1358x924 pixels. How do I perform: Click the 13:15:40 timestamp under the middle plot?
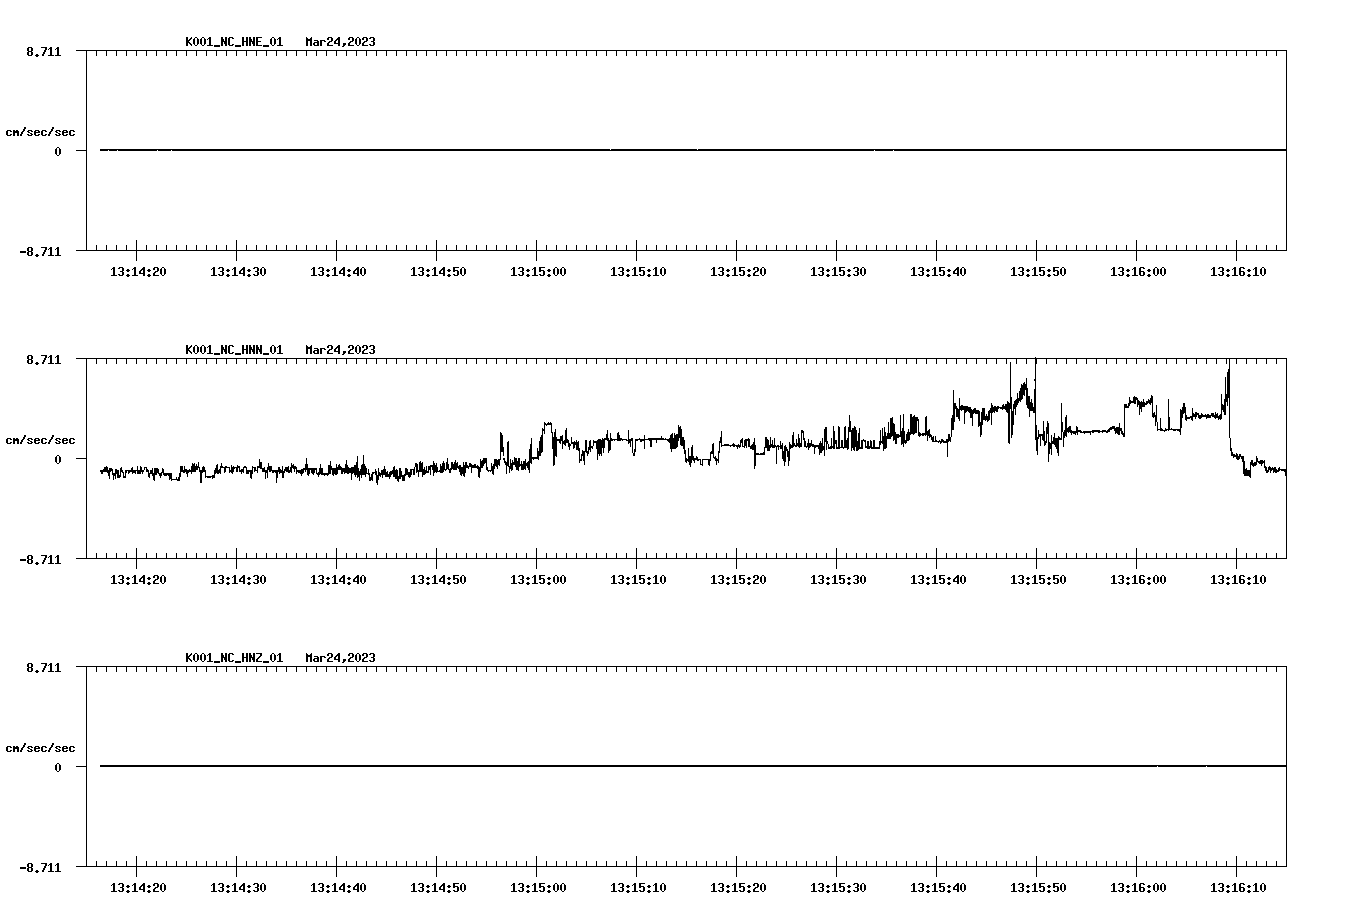coord(939,578)
